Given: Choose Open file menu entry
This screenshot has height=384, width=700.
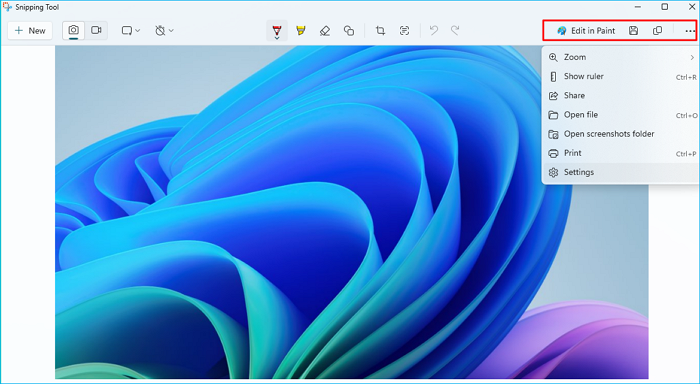Looking at the screenshot, I should coord(621,115).
